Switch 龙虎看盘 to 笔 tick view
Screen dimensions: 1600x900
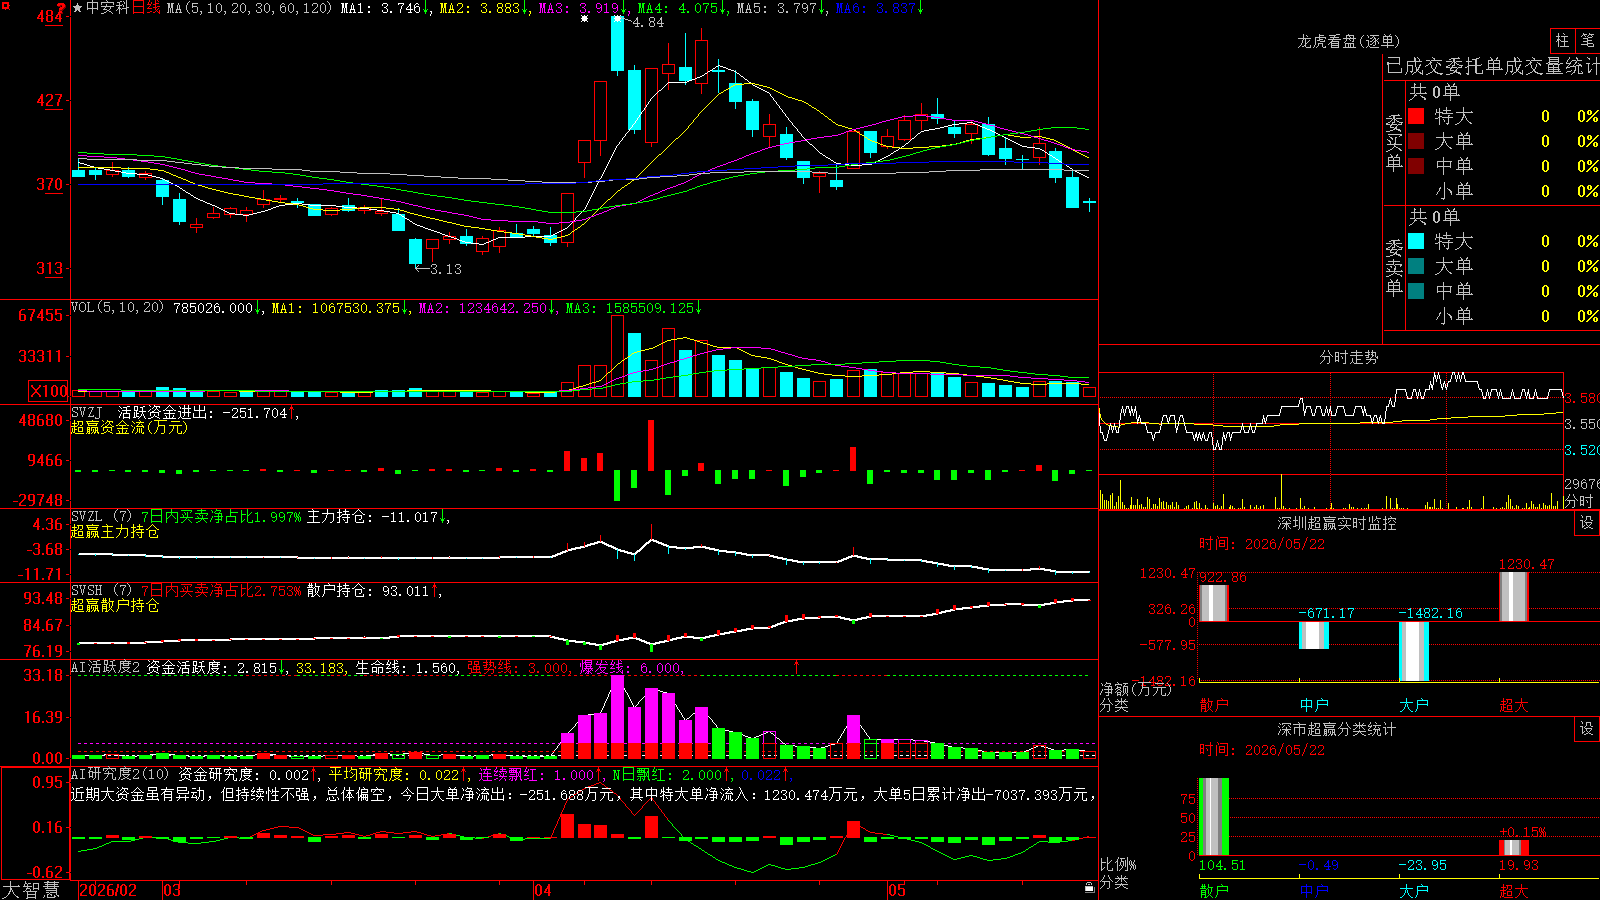1587,40
